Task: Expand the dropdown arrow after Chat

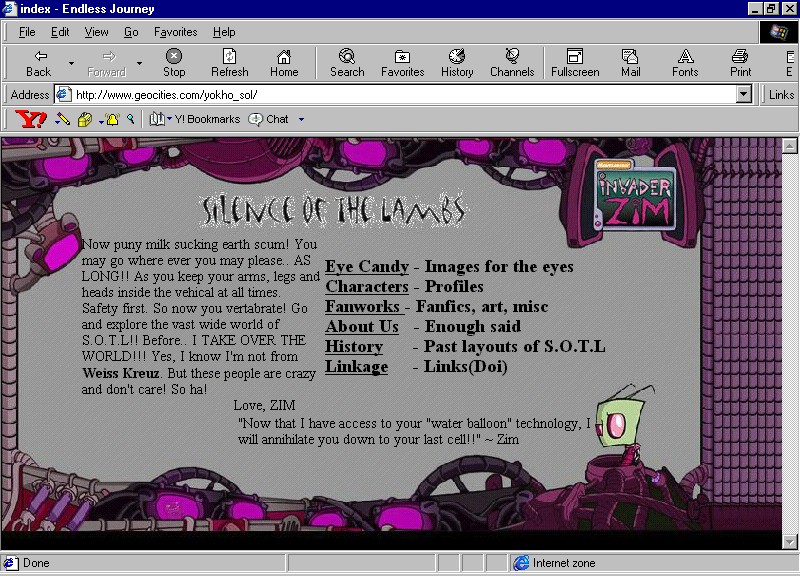Action: click(301, 119)
